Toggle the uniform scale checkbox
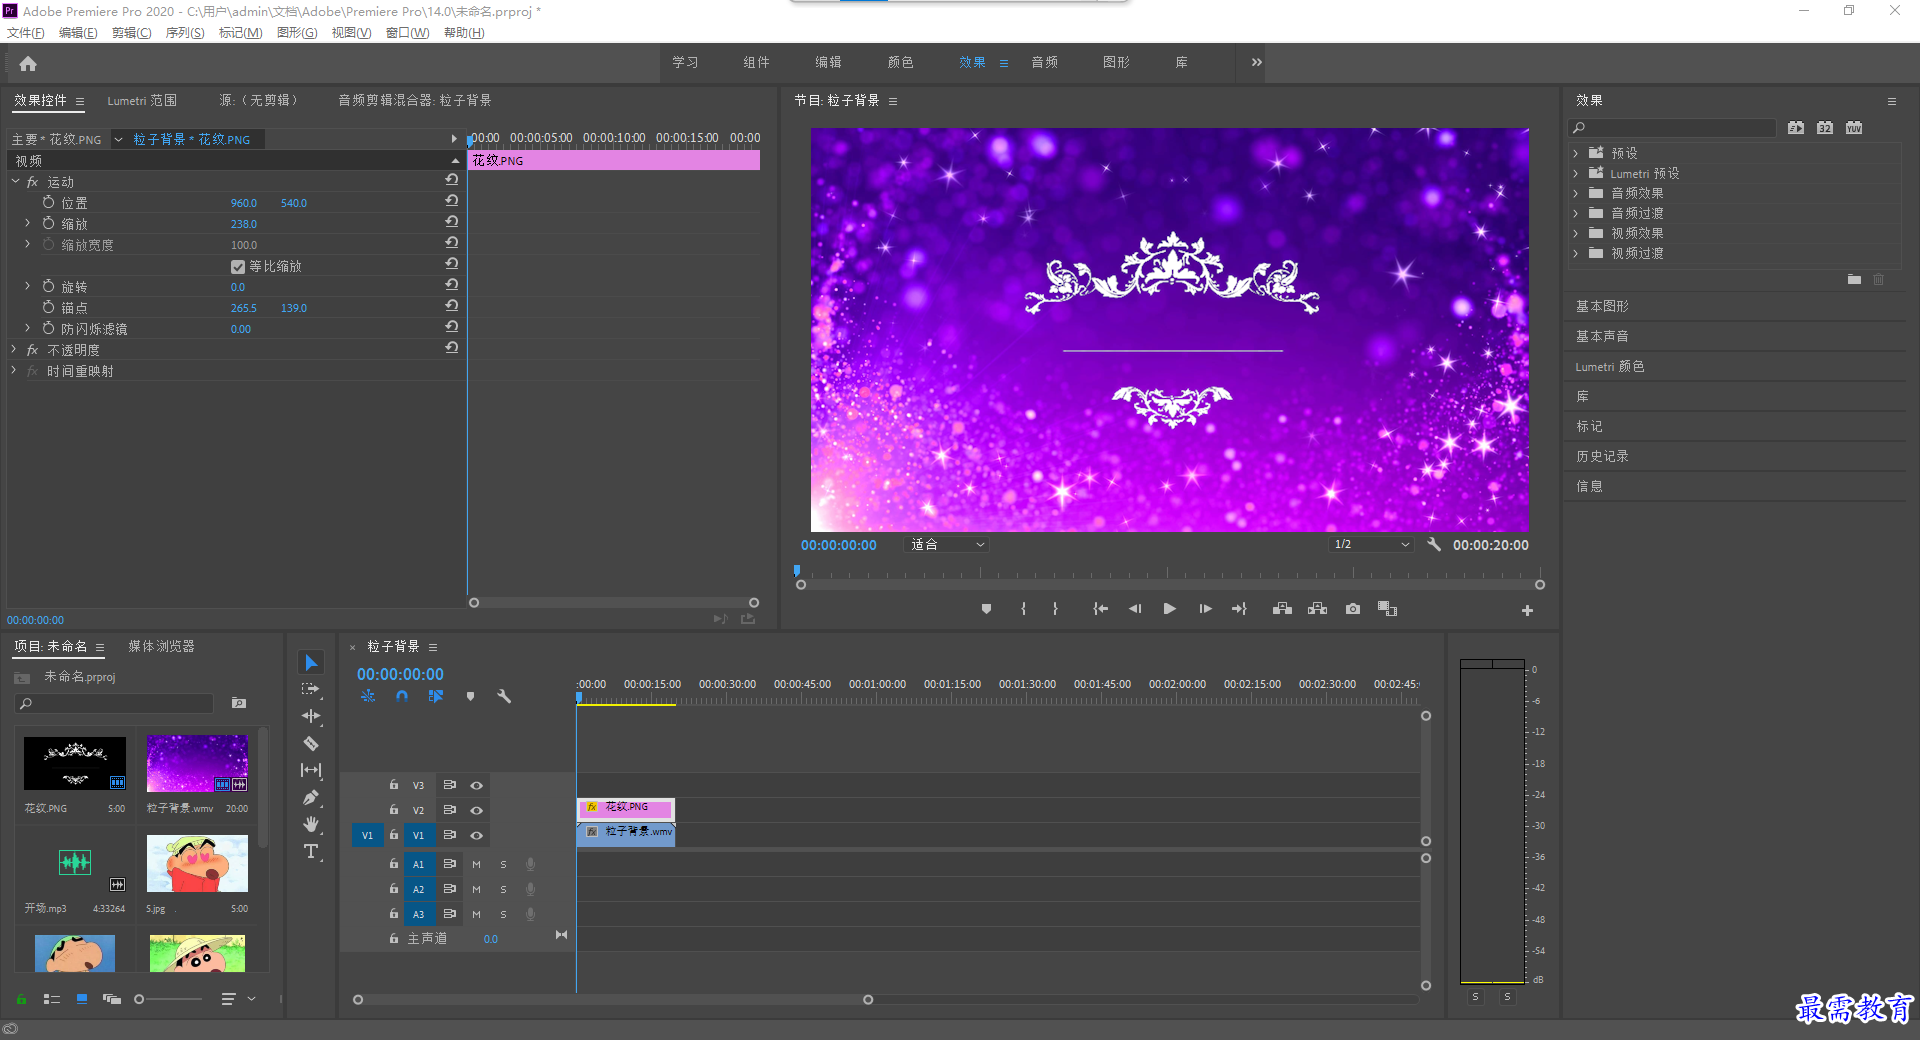The width and height of the screenshot is (1920, 1040). point(238,267)
